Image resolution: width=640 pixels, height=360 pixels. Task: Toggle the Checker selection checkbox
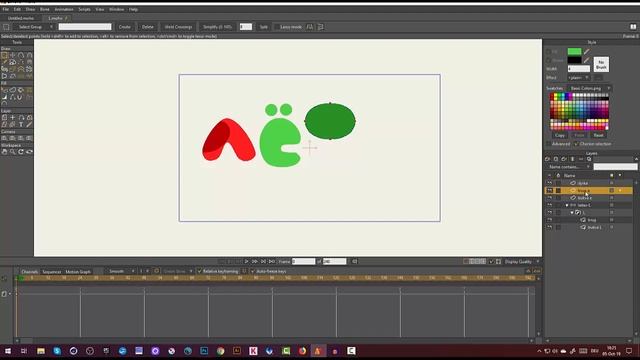point(576,144)
